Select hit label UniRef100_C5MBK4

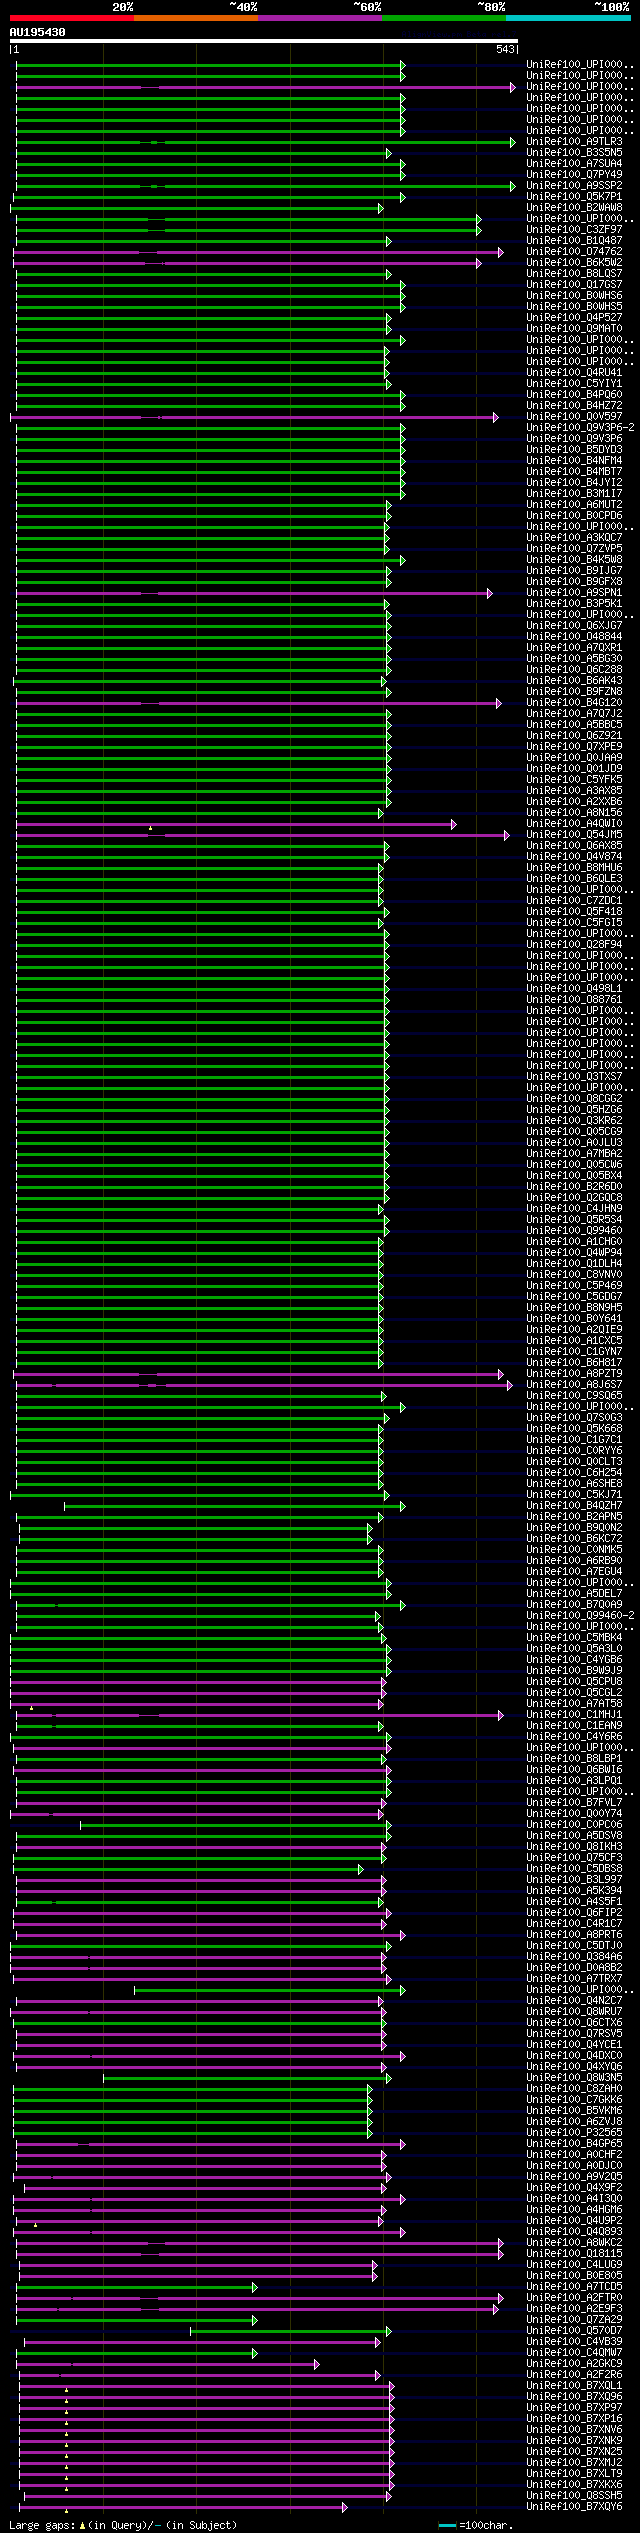click(x=574, y=1638)
